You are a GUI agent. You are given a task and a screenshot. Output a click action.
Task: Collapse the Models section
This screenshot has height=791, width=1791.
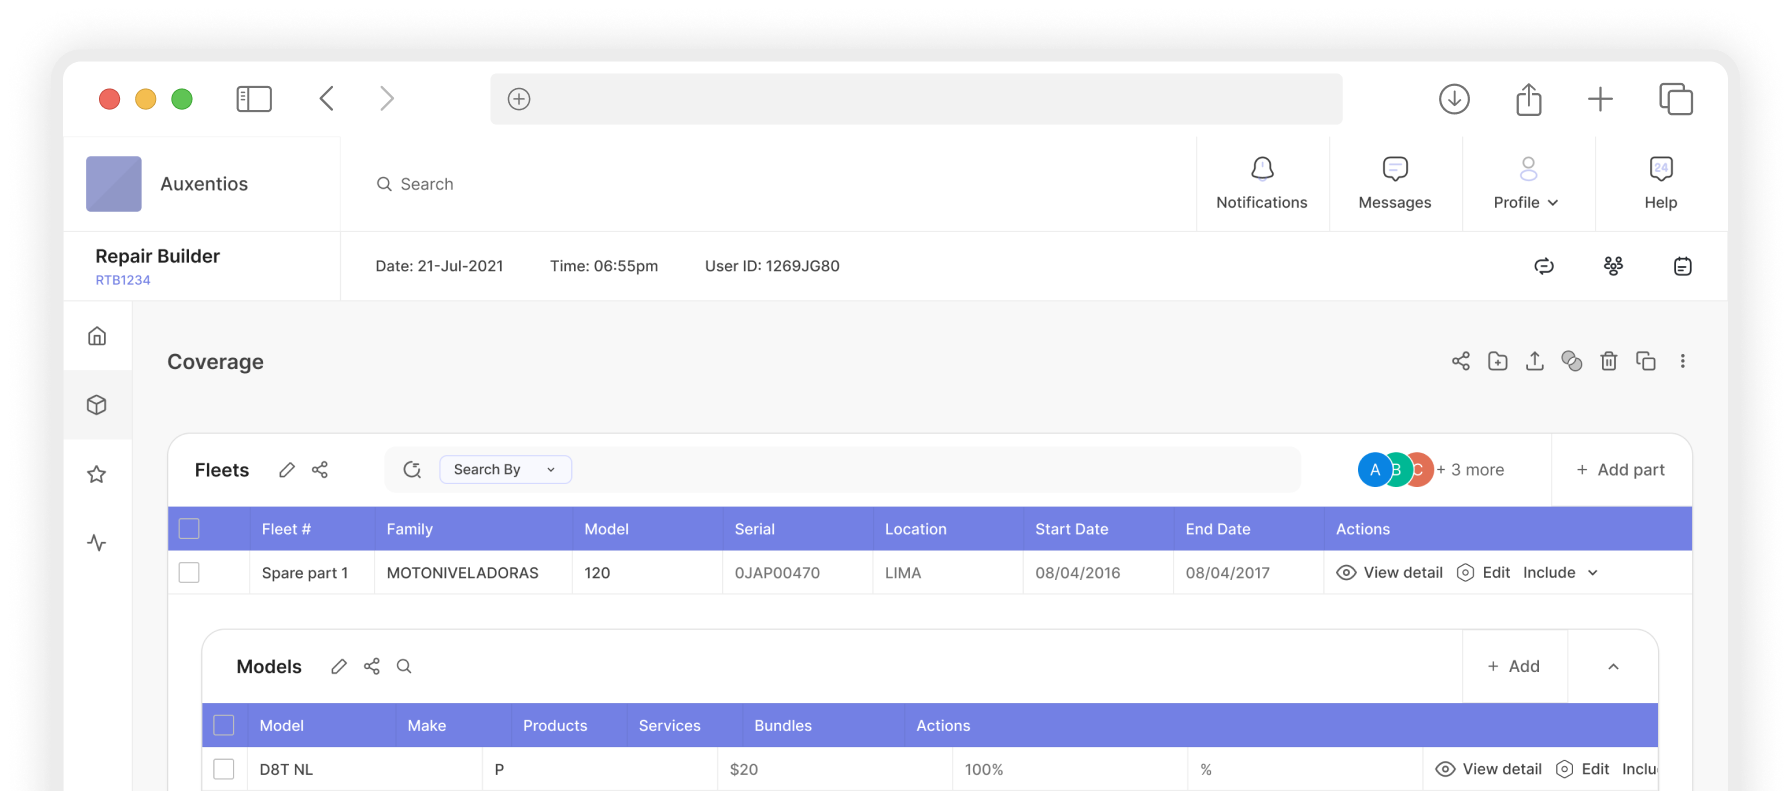coord(1613,667)
